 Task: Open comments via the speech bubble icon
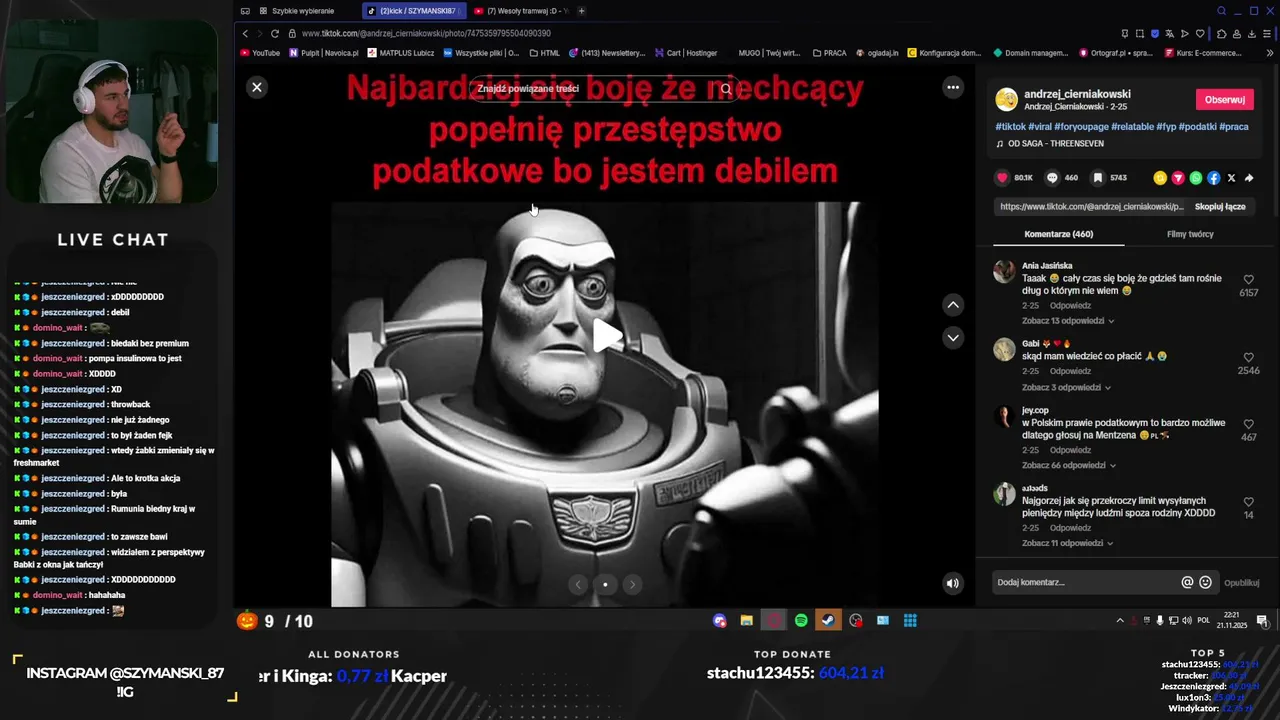[1052, 178]
